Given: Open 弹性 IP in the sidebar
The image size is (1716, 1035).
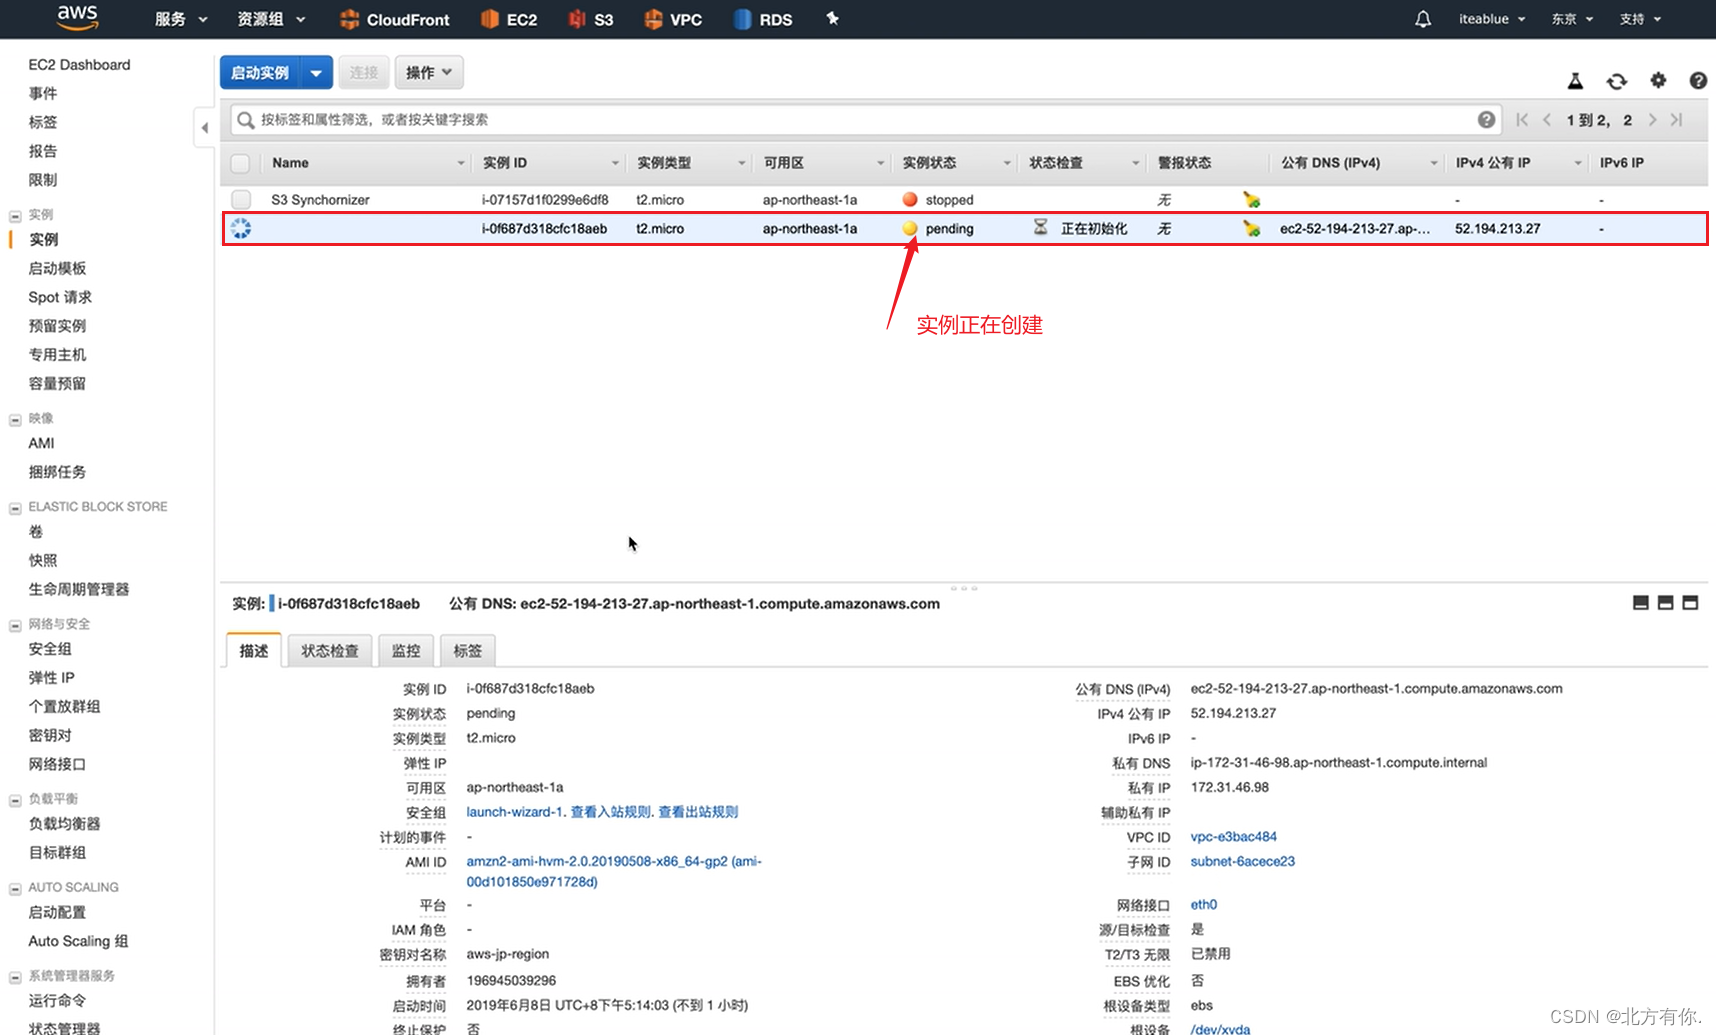Looking at the screenshot, I should point(51,678).
